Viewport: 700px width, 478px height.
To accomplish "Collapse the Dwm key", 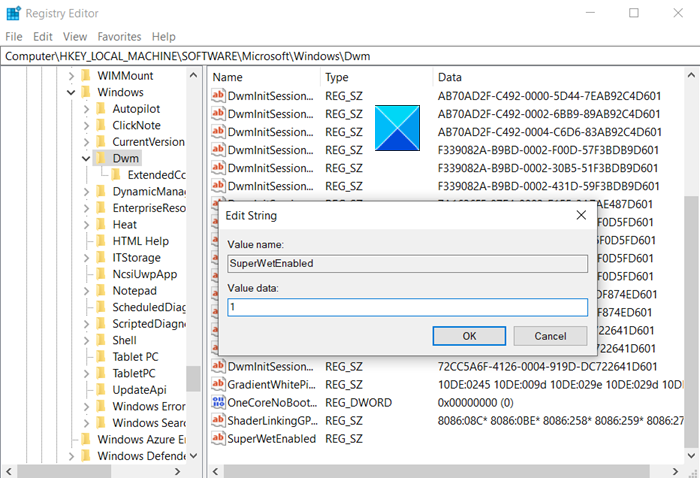I will click(86, 158).
